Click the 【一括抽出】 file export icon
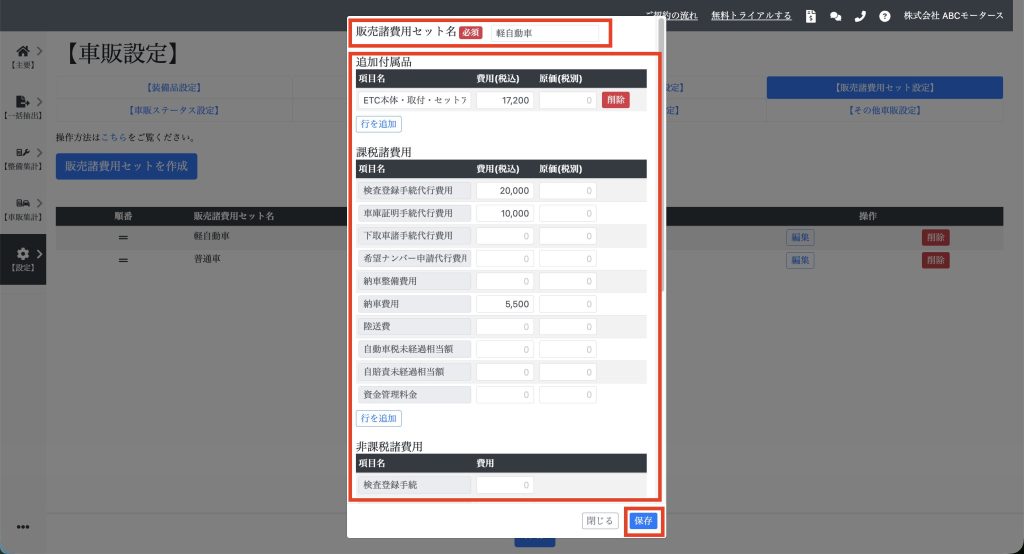 pos(22,102)
